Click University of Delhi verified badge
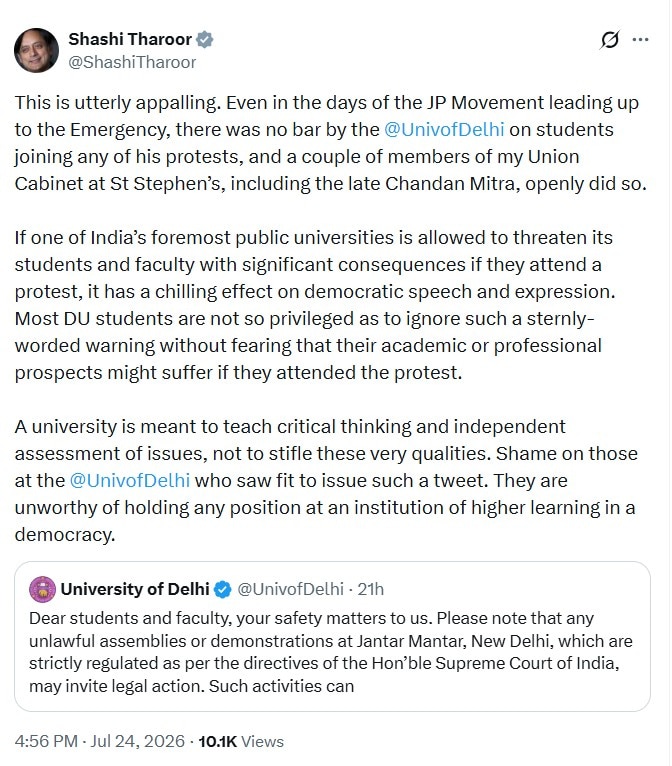 [x=223, y=590]
